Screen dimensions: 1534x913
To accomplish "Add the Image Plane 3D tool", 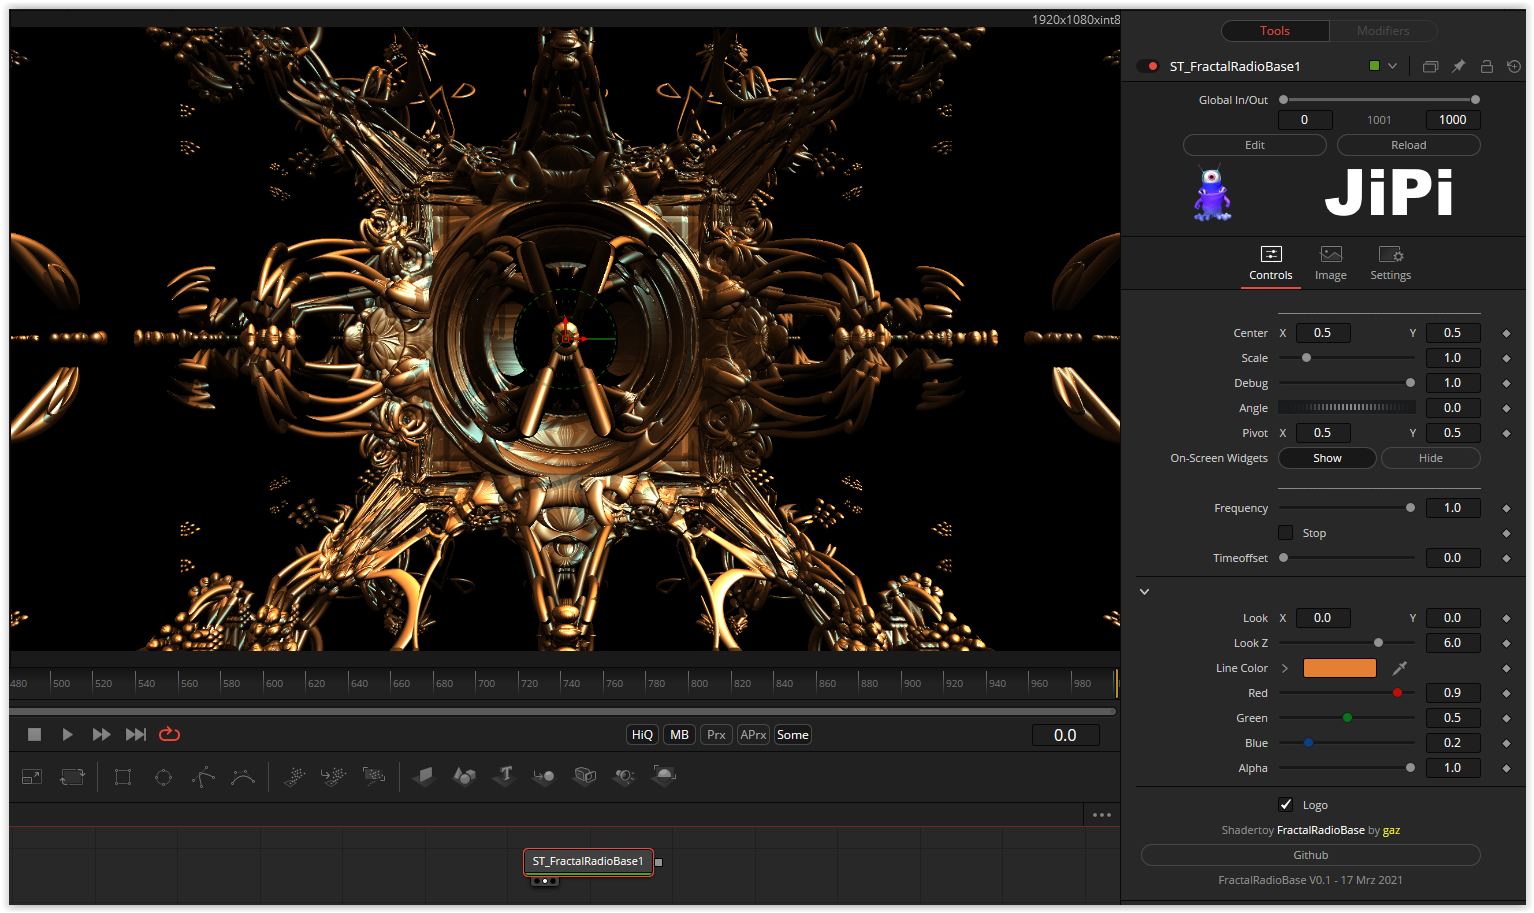I will pos(424,776).
